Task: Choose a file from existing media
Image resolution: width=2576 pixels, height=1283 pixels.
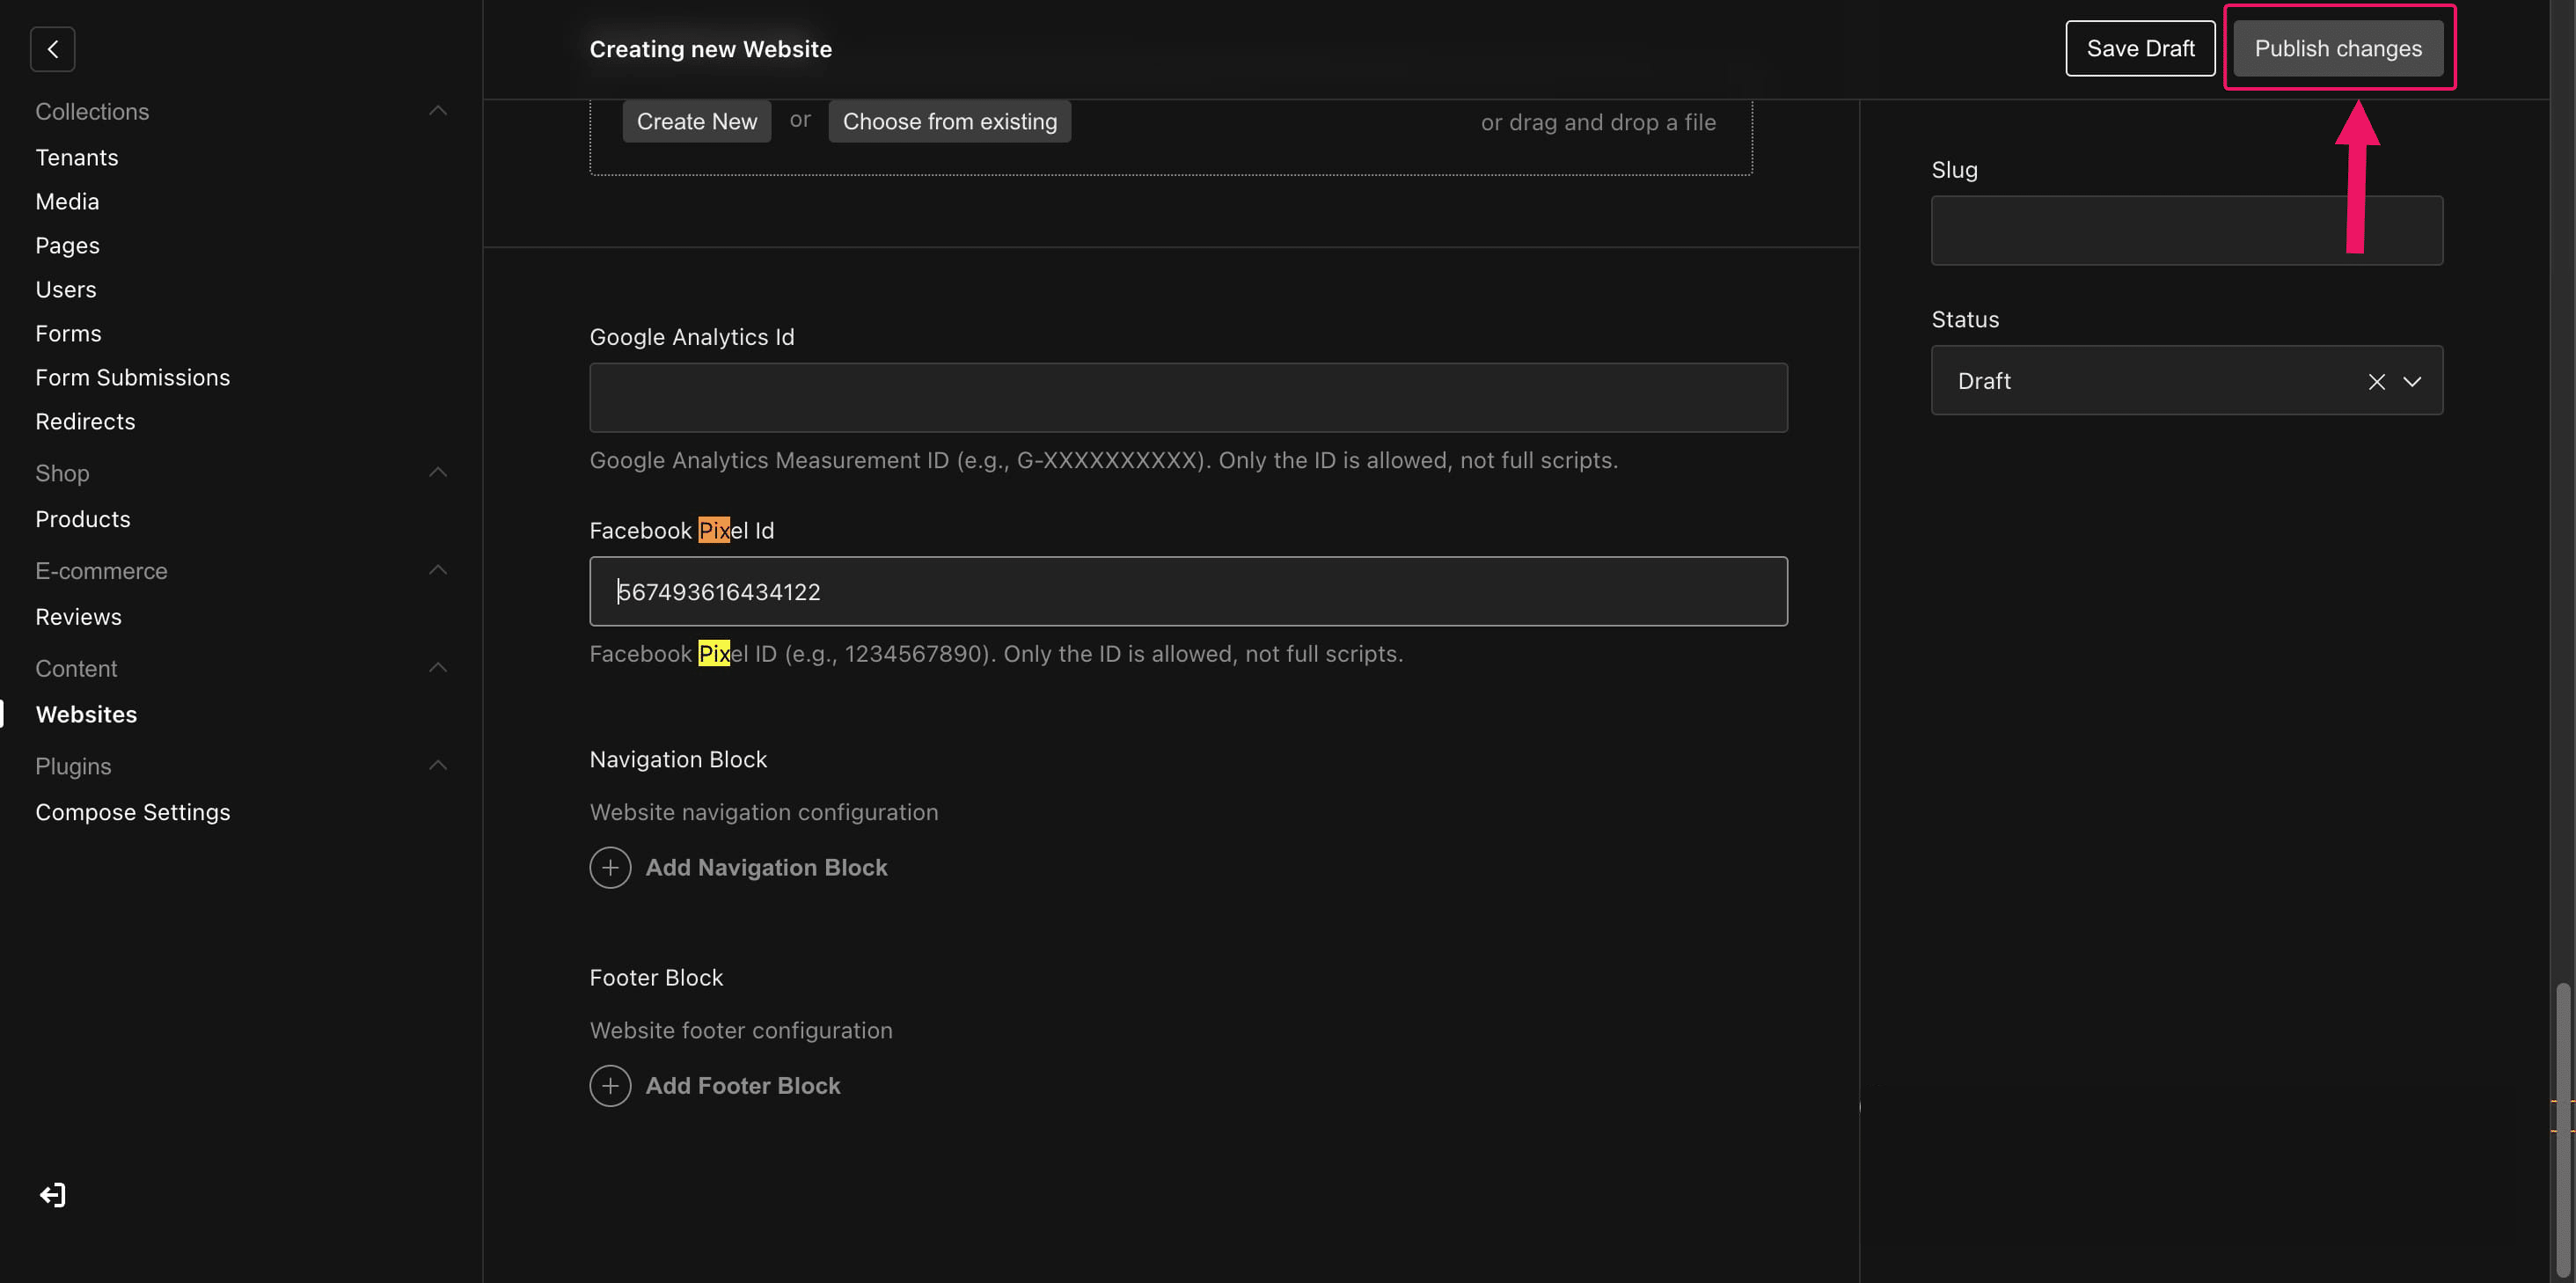Action: coord(948,121)
